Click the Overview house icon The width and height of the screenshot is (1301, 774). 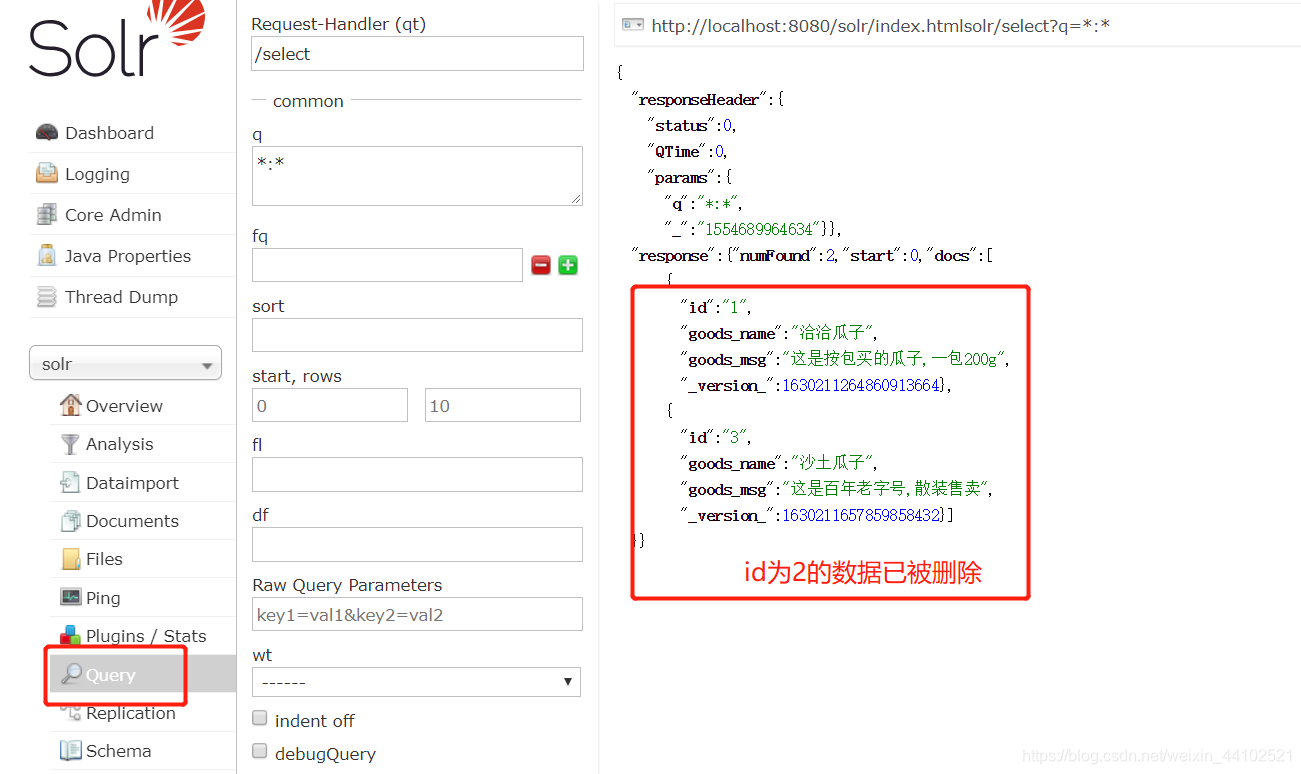[x=71, y=405]
